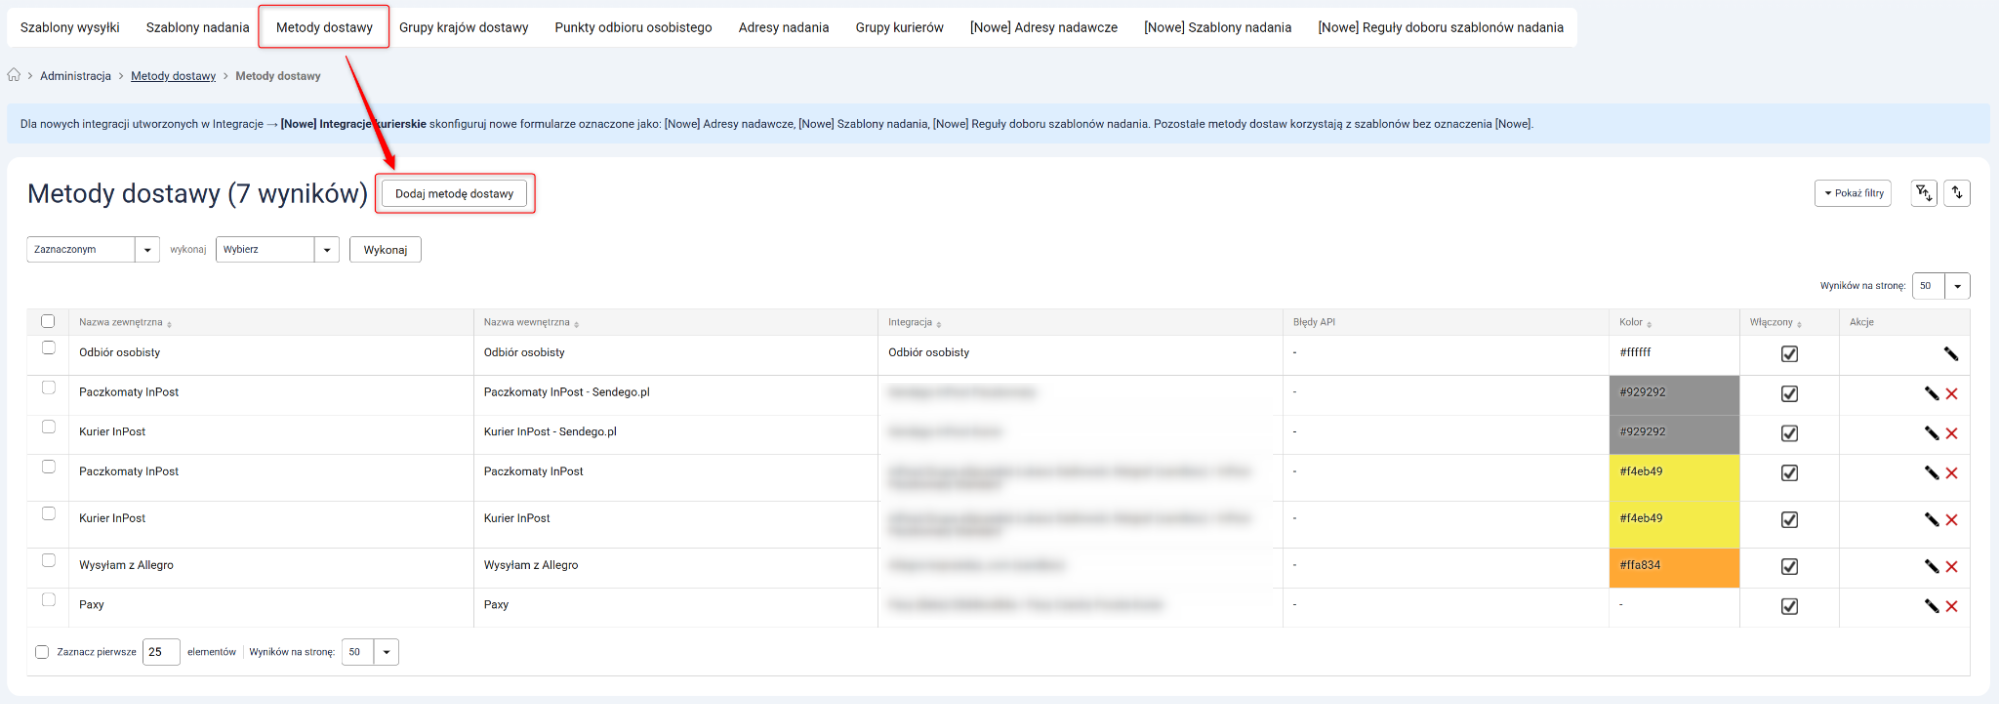Click the Zaznacz pierwsze number field
Image resolution: width=1999 pixels, height=704 pixels.
click(160, 652)
